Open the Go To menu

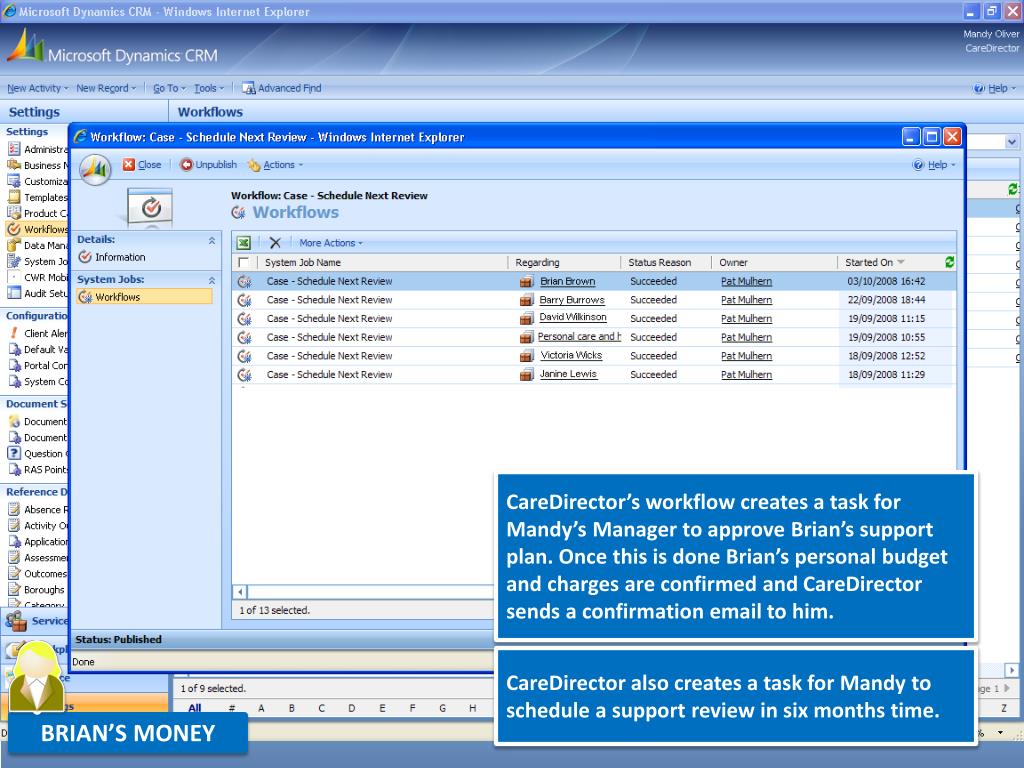(x=169, y=88)
